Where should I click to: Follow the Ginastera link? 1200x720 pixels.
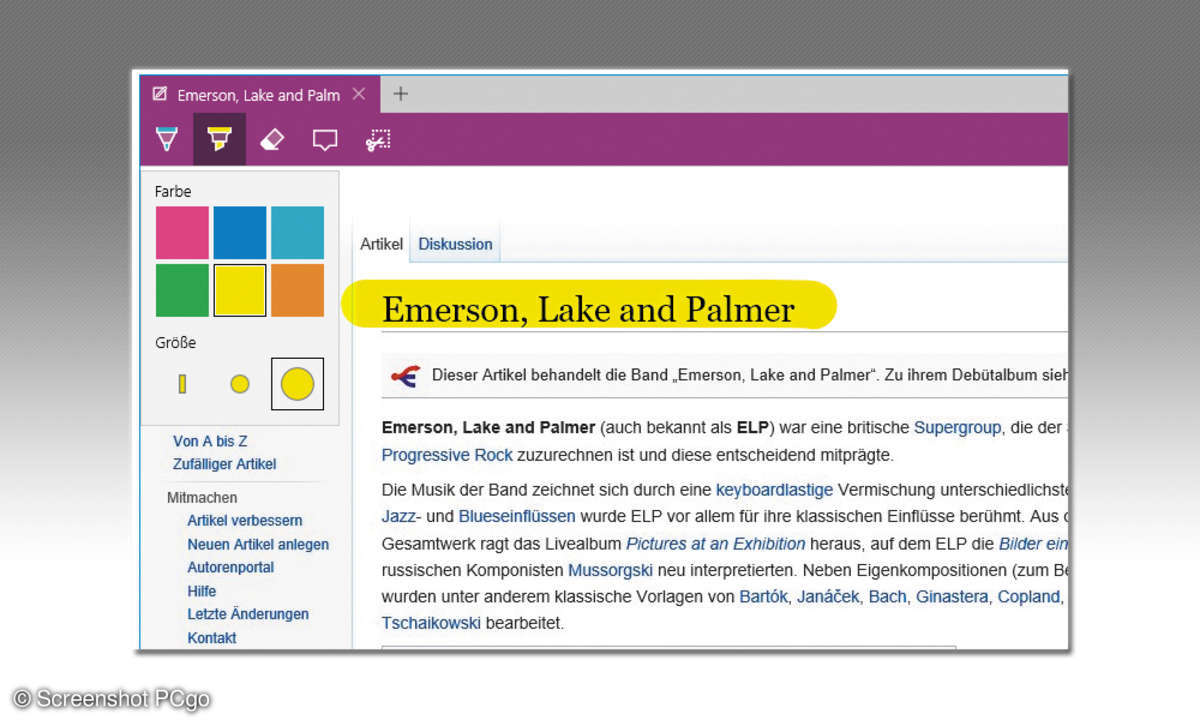pyautogui.click(x=951, y=596)
